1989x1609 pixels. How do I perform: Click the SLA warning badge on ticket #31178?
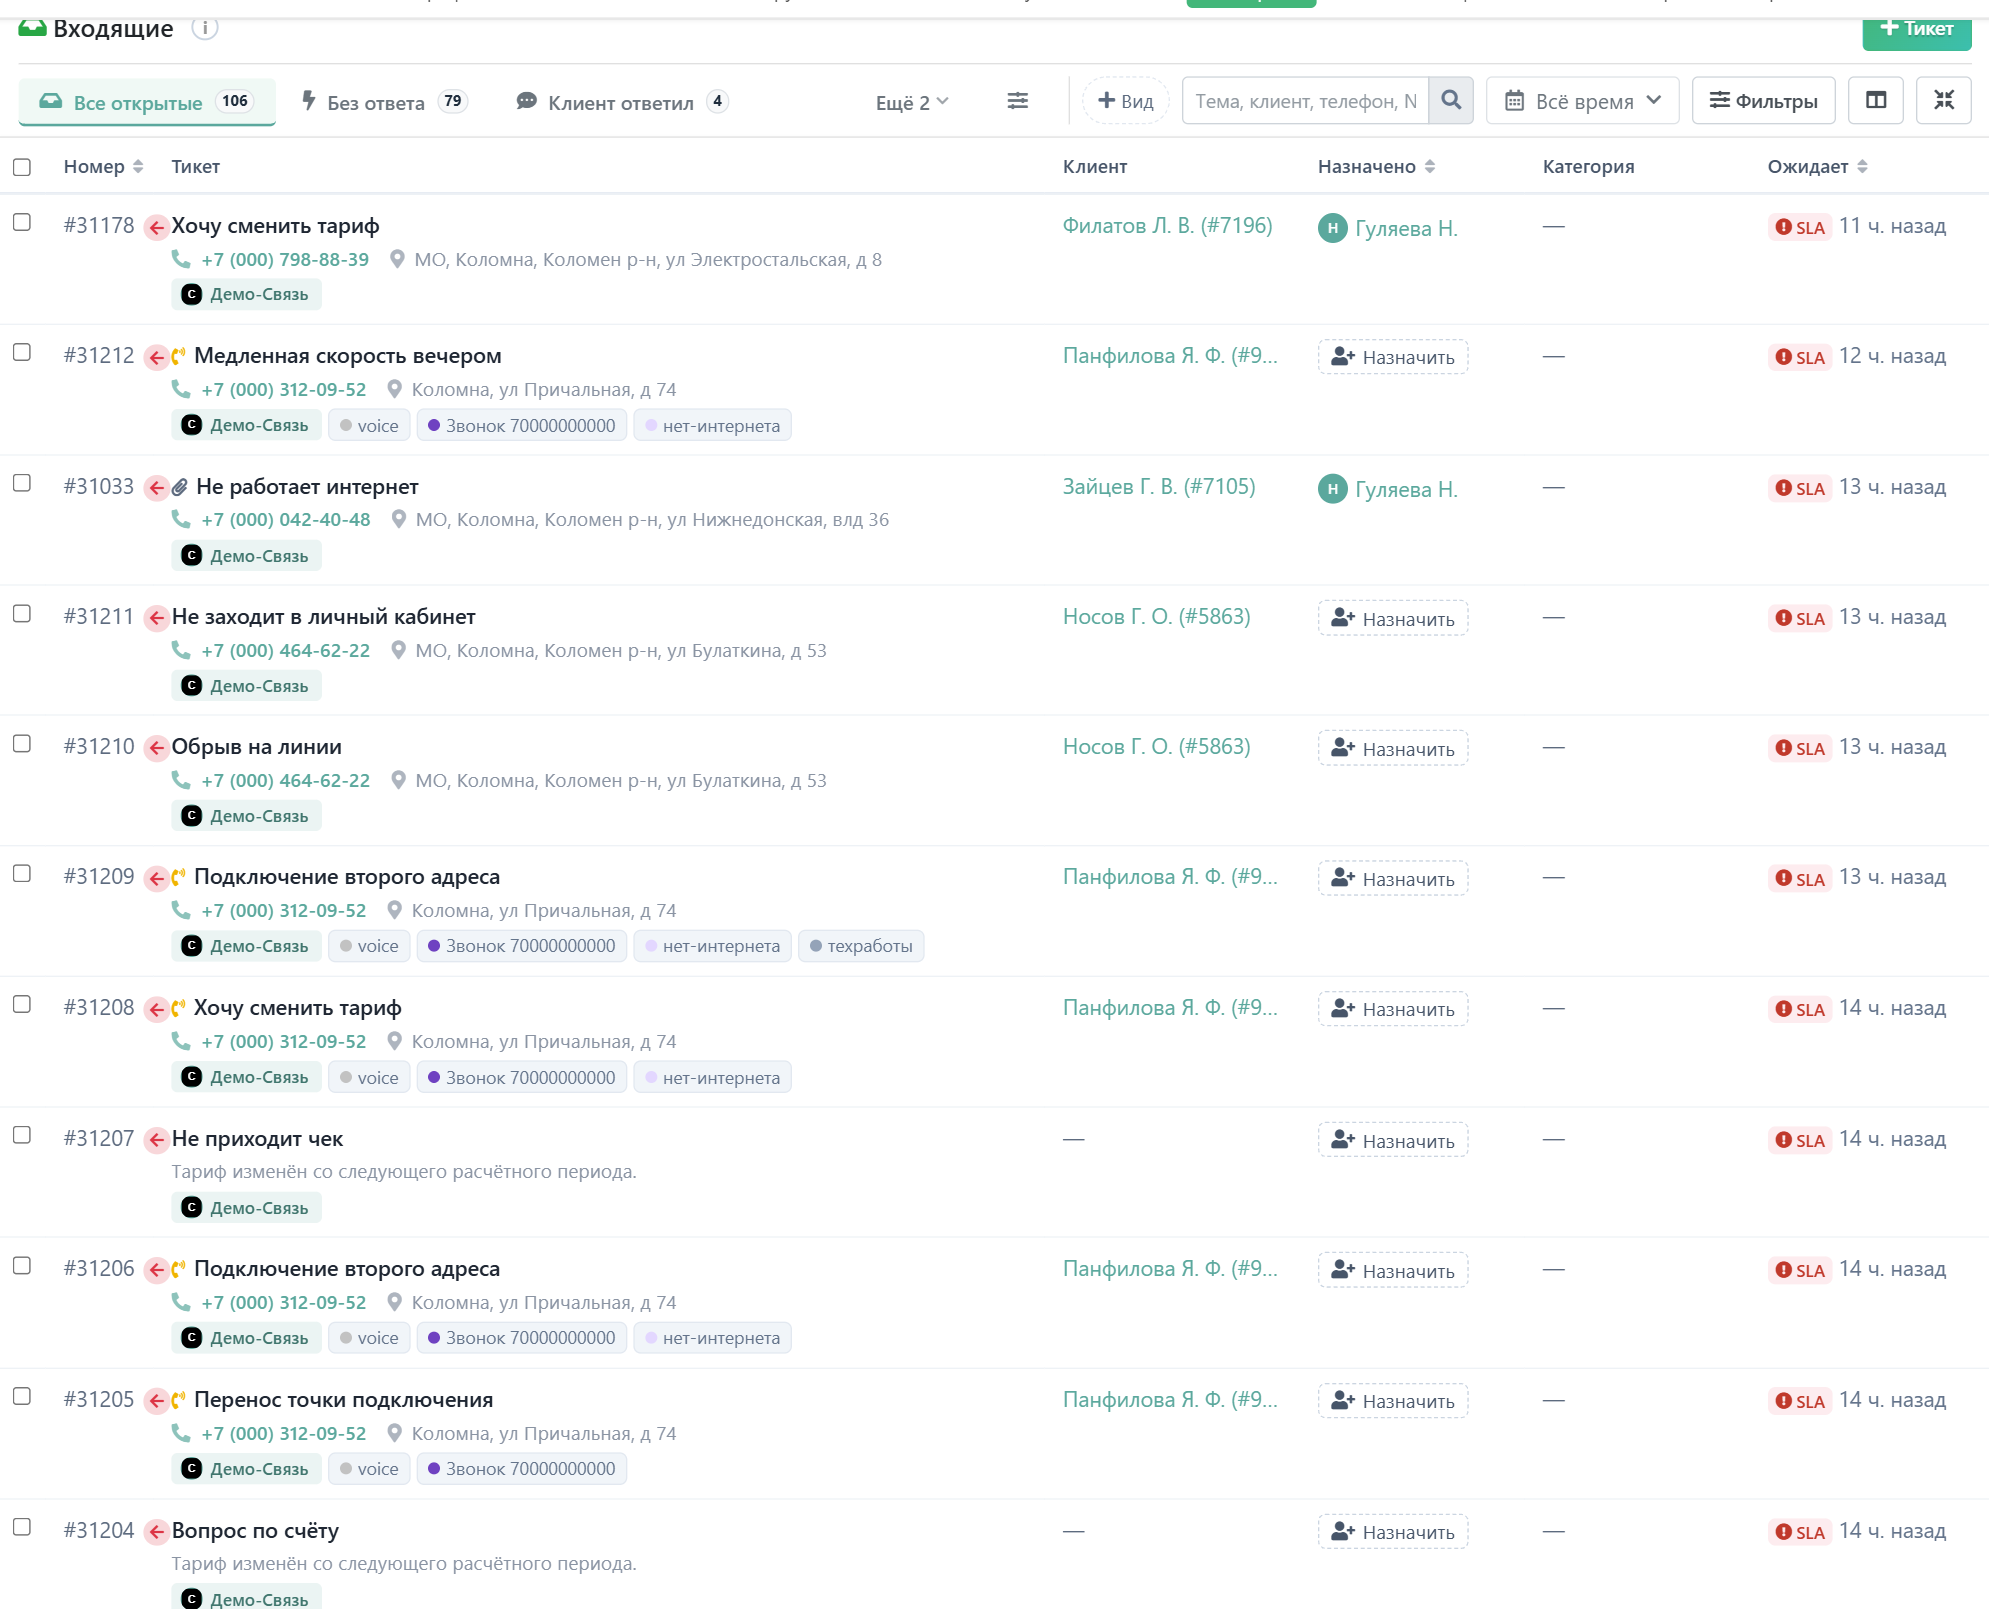[x=1799, y=227]
